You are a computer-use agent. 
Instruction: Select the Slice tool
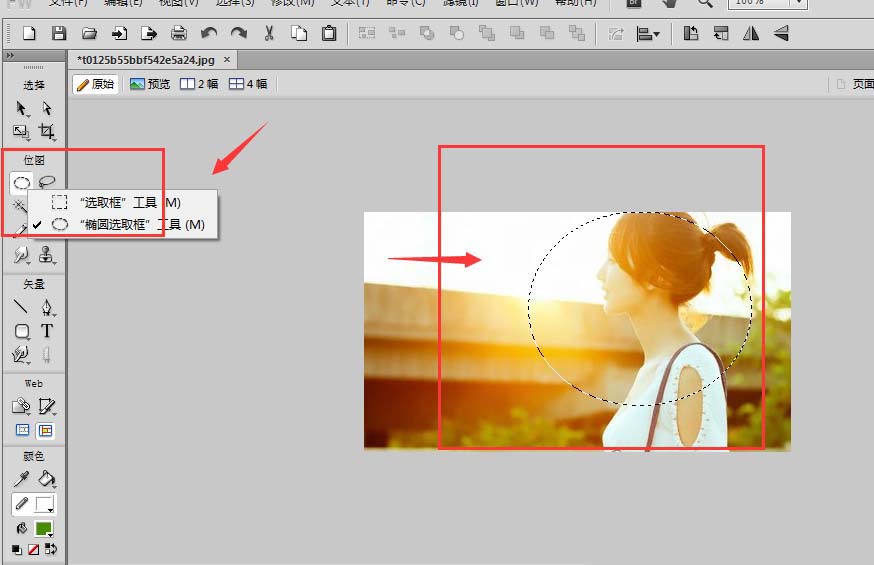click(47, 406)
